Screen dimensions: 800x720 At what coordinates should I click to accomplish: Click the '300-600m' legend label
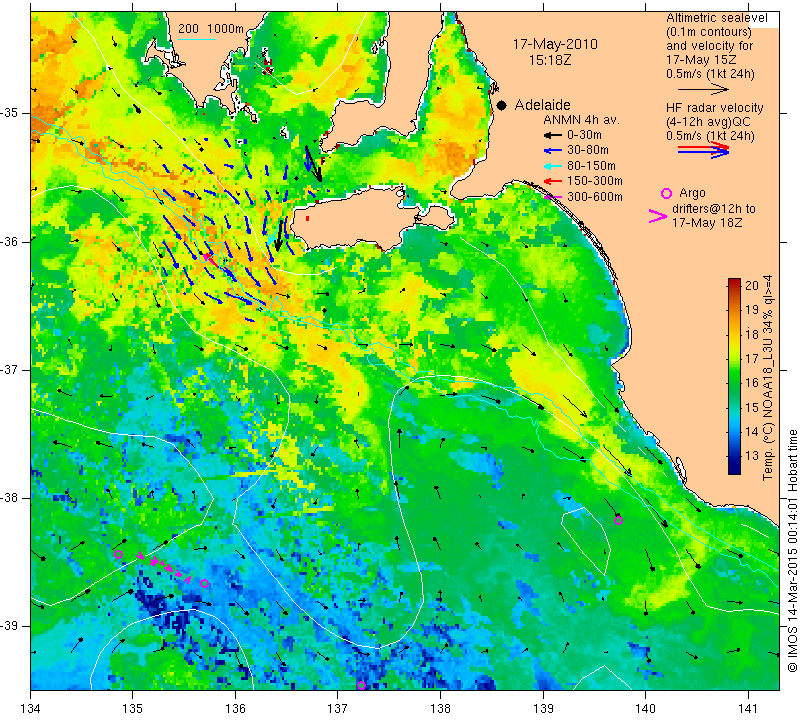[595, 196]
